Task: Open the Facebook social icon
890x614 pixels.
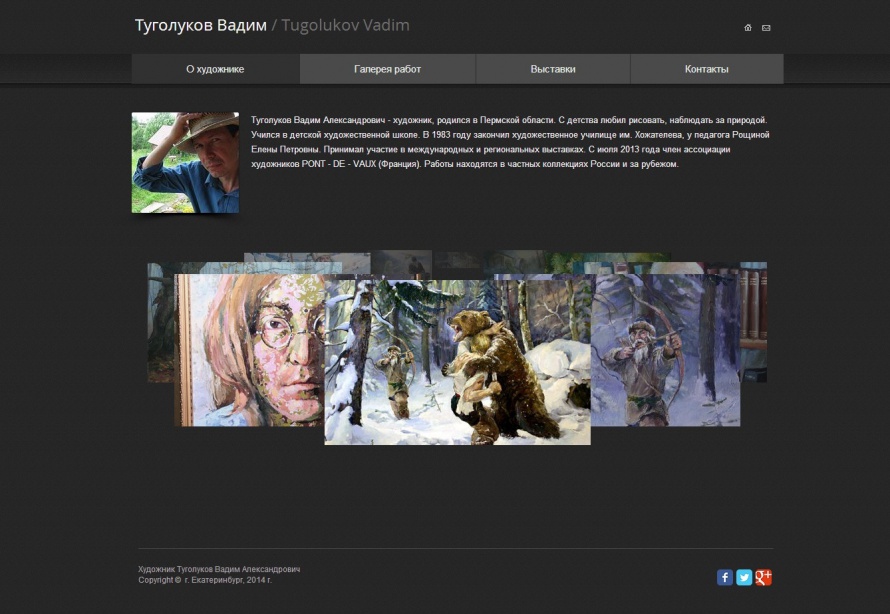Action: (x=725, y=577)
